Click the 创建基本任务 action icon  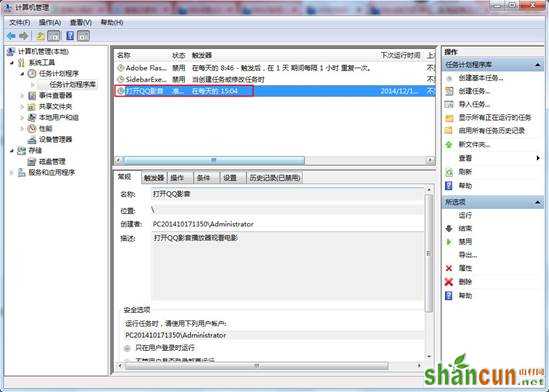point(449,78)
